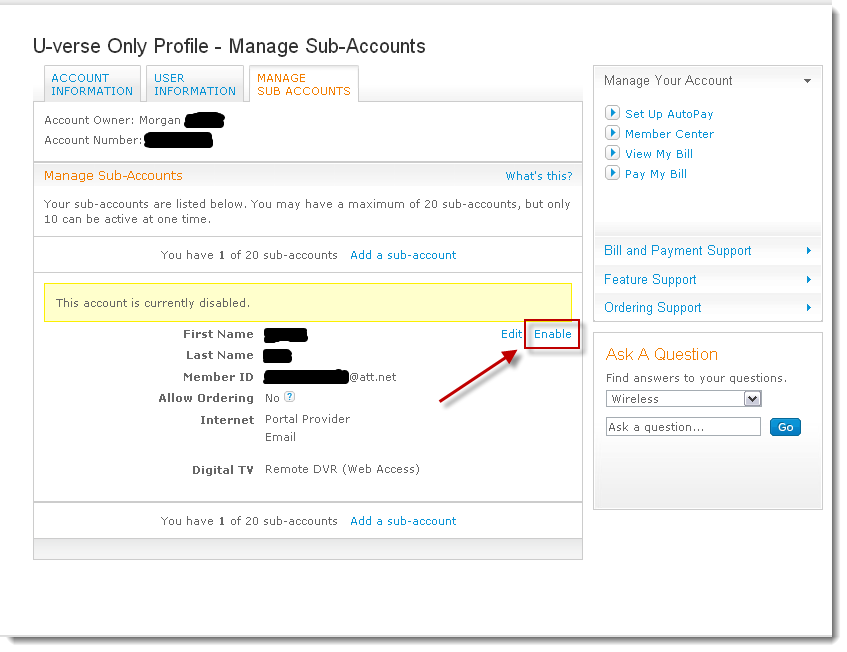Open the Wireless topic dropdown
Image resolution: width=847 pixels, height=652 pixels.
pos(683,399)
